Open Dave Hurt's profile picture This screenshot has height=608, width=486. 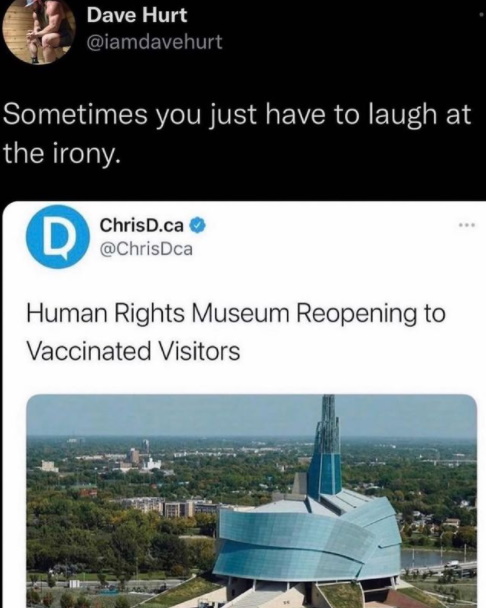pos(39,30)
